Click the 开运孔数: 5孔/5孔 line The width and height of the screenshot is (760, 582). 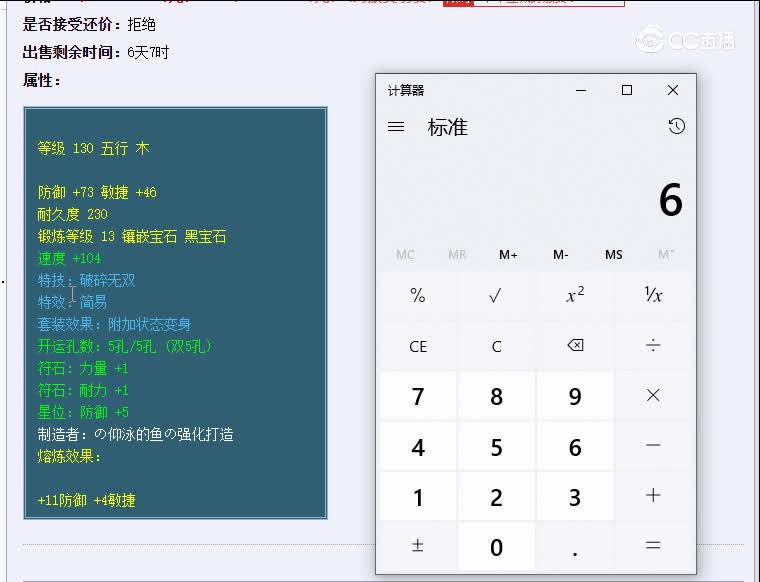pyautogui.click(x=125, y=346)
